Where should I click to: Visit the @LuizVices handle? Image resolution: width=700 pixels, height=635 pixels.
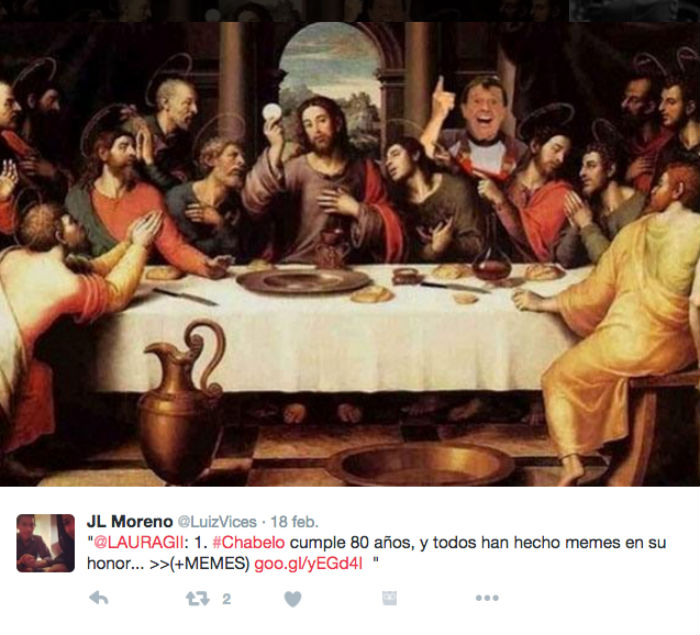[x=217, y=522]
